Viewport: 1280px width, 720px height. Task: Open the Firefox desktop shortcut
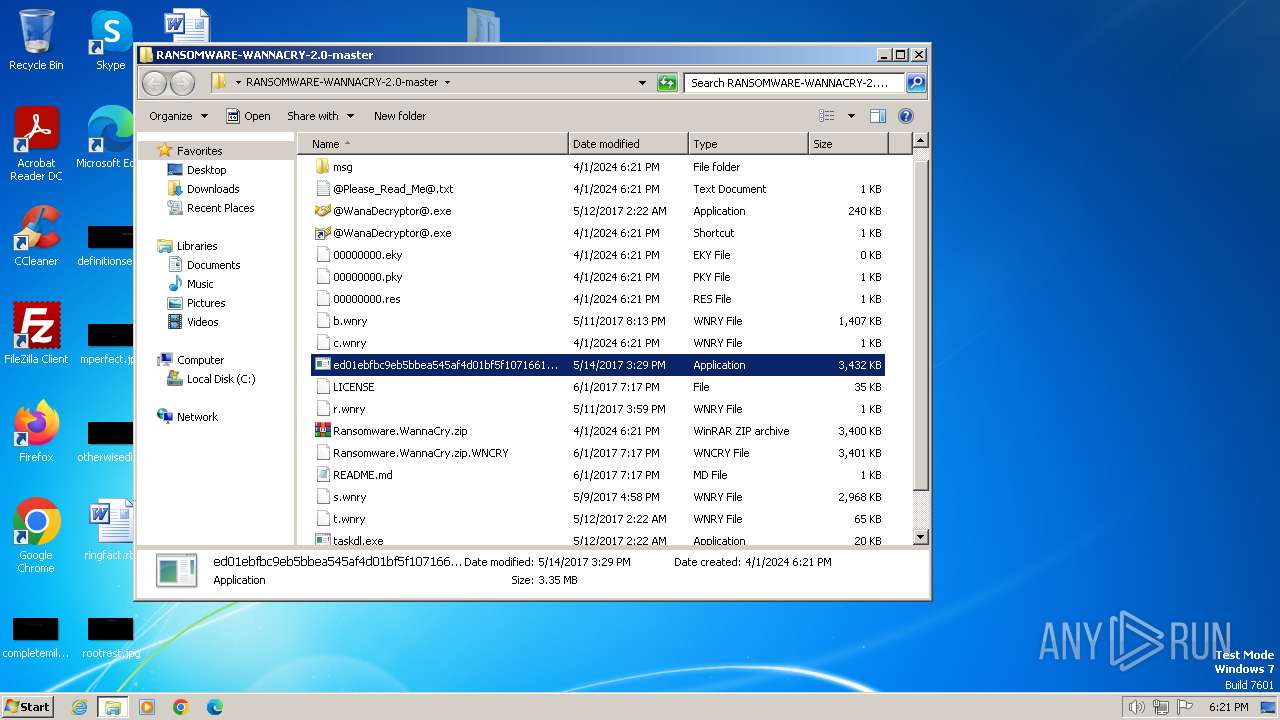[36, 431]
